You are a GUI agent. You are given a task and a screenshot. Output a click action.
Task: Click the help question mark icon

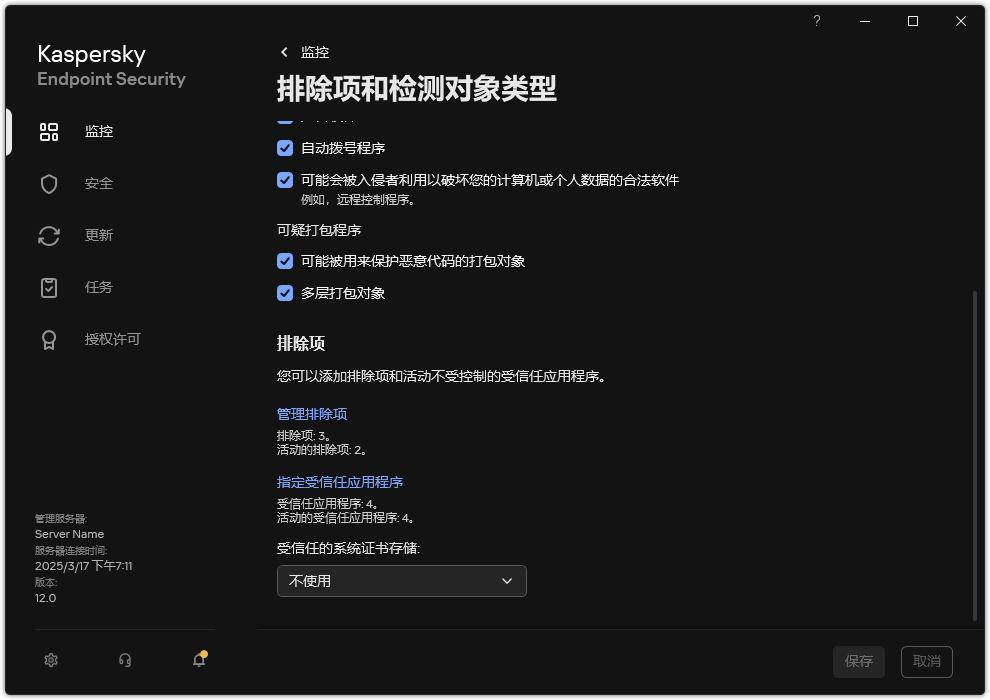coord(816,20)
